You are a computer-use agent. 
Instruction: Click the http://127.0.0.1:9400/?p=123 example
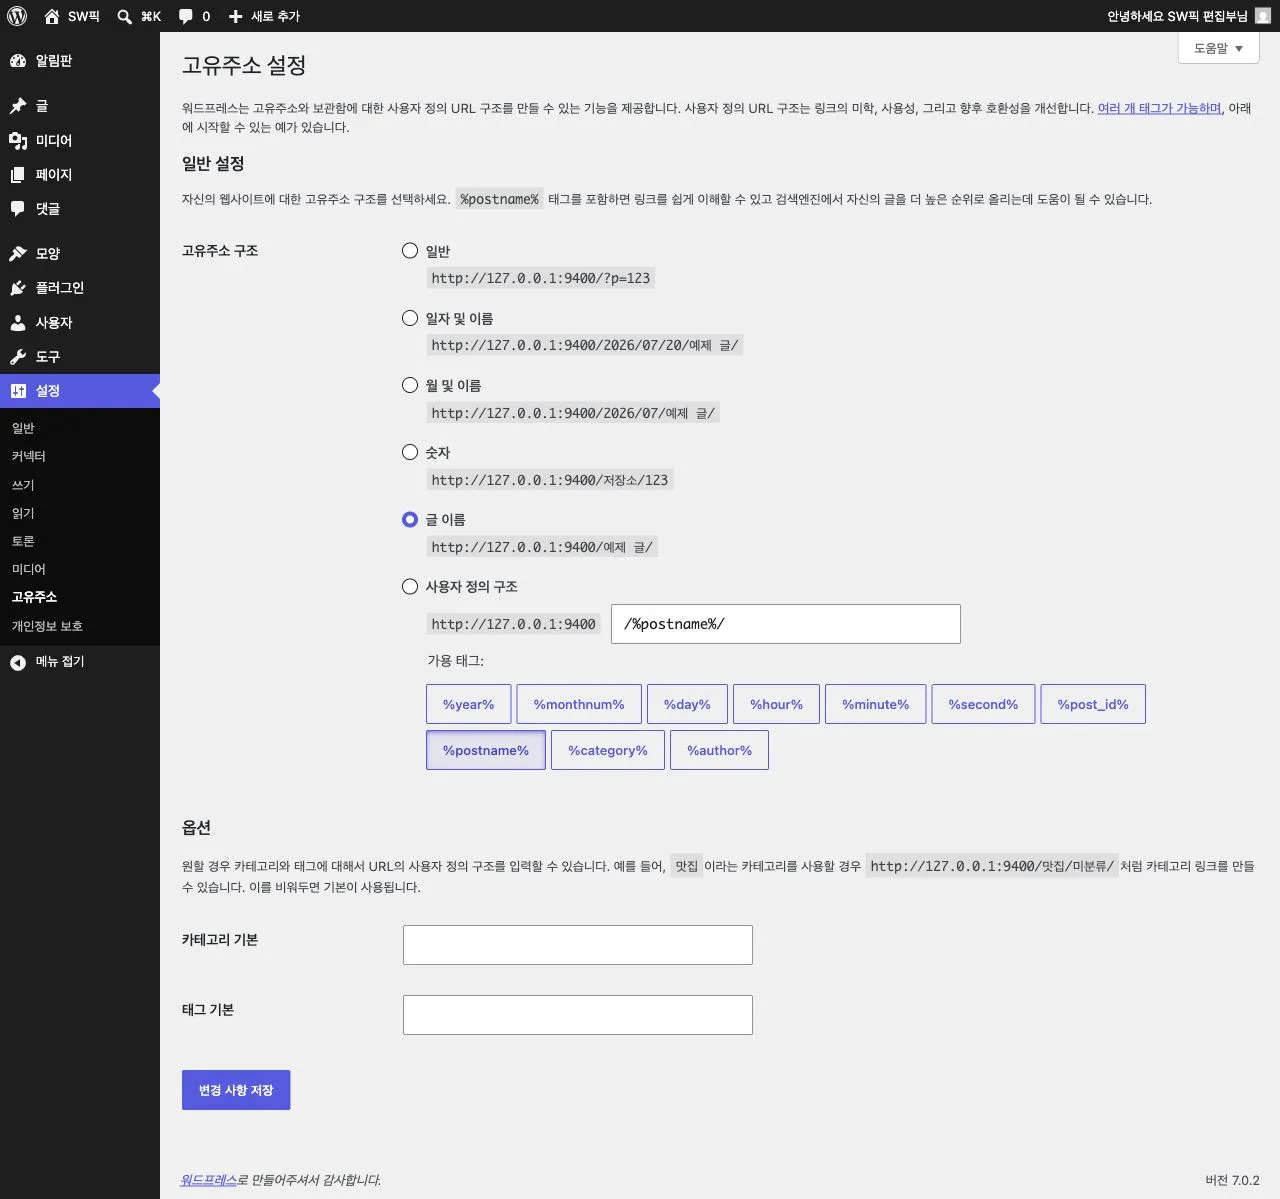[541, 278]
